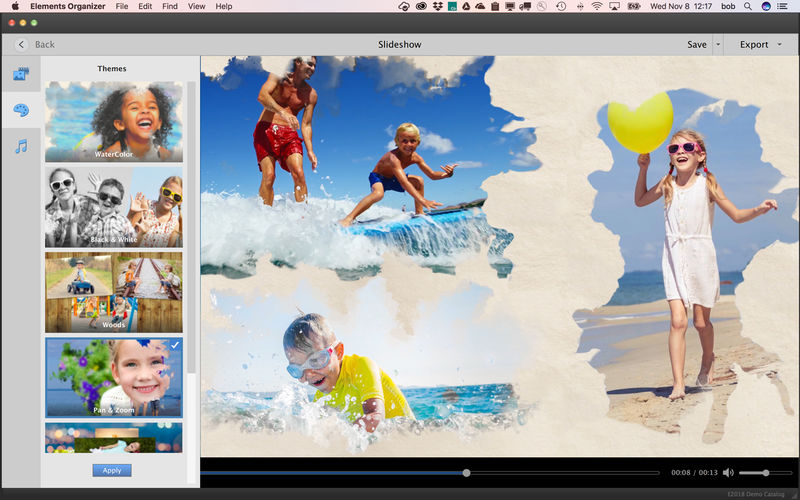800x500 pixels.
Task: Select the WaterColor theme thumbnail
Action: point(114,121)
